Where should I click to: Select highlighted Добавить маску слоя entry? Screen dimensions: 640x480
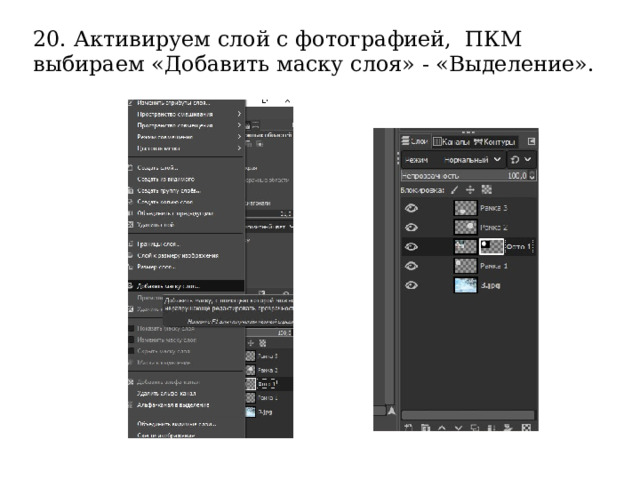point(187,286)
